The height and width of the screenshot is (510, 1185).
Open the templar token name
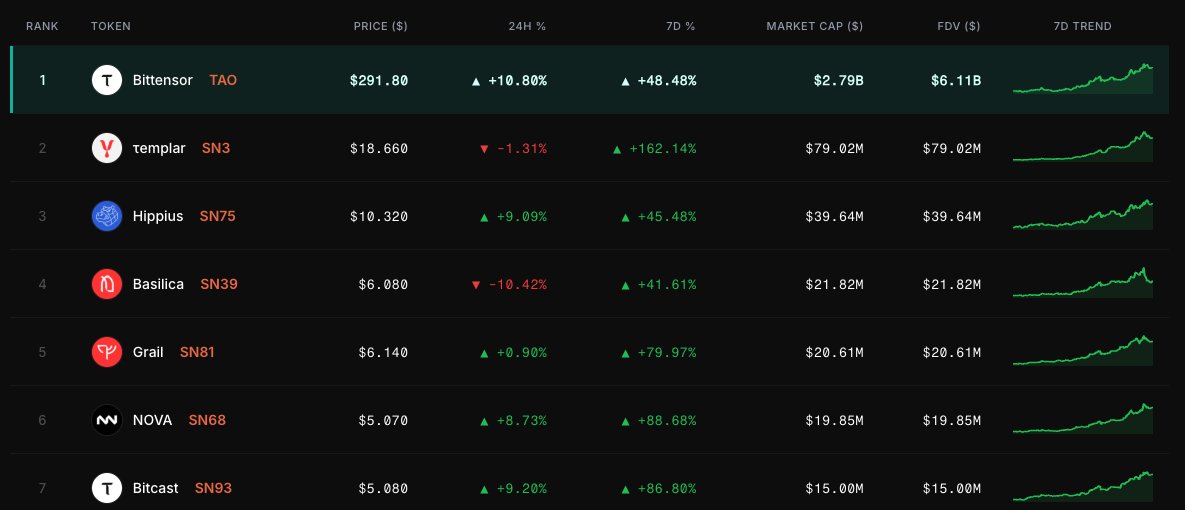(159, 148)
